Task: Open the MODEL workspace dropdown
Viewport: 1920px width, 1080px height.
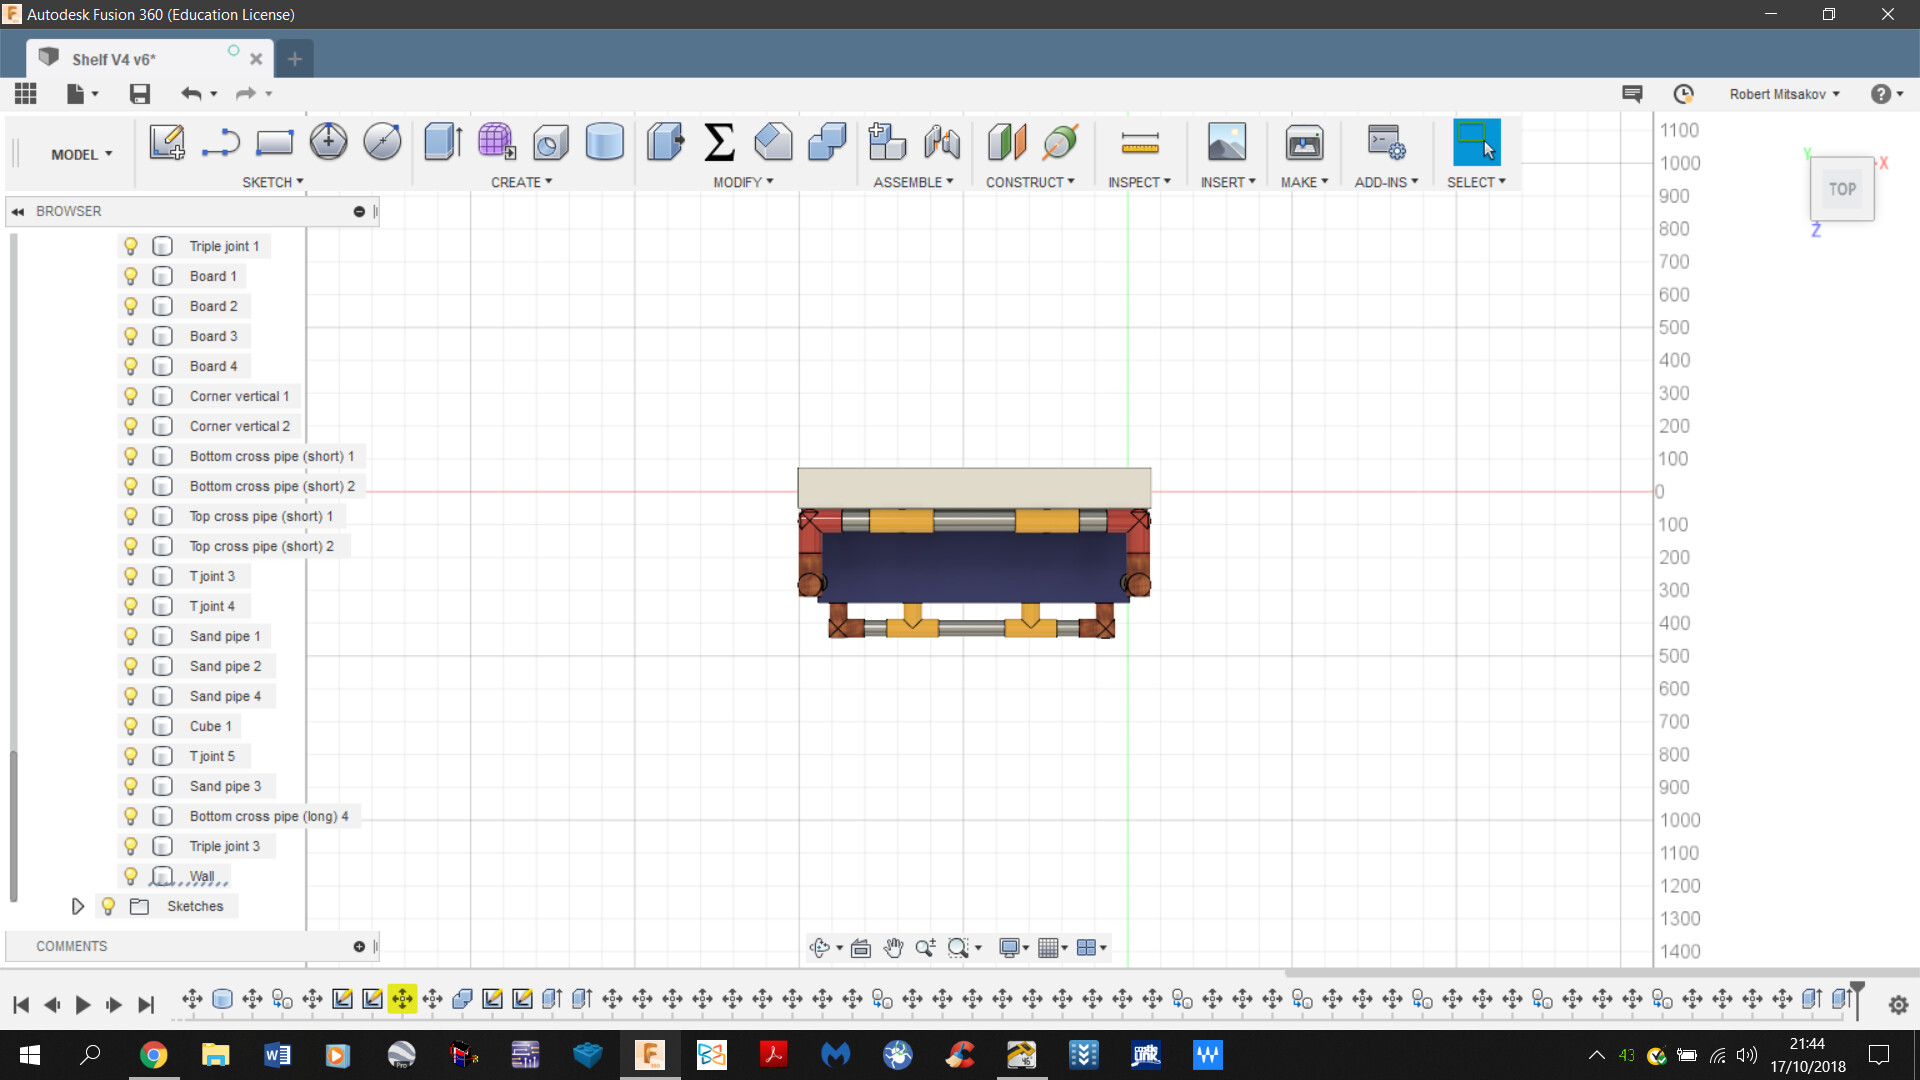Action: click(x=82, y=155)
